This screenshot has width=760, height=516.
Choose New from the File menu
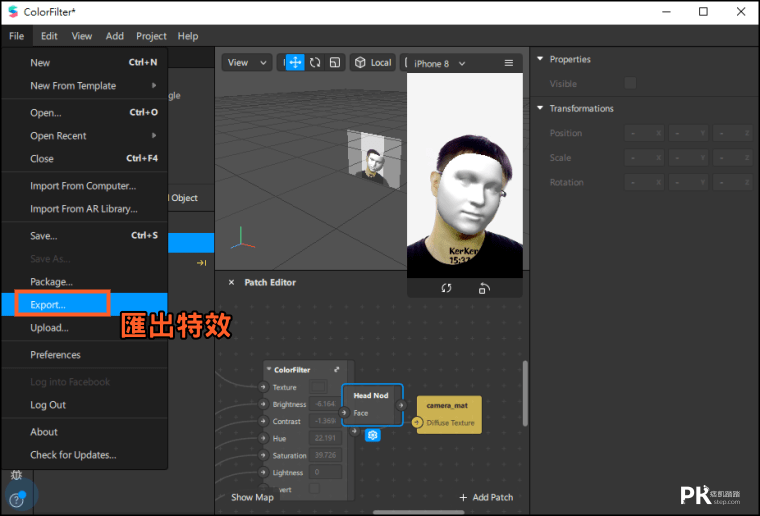pyautogui.click(x=85, y=63)
